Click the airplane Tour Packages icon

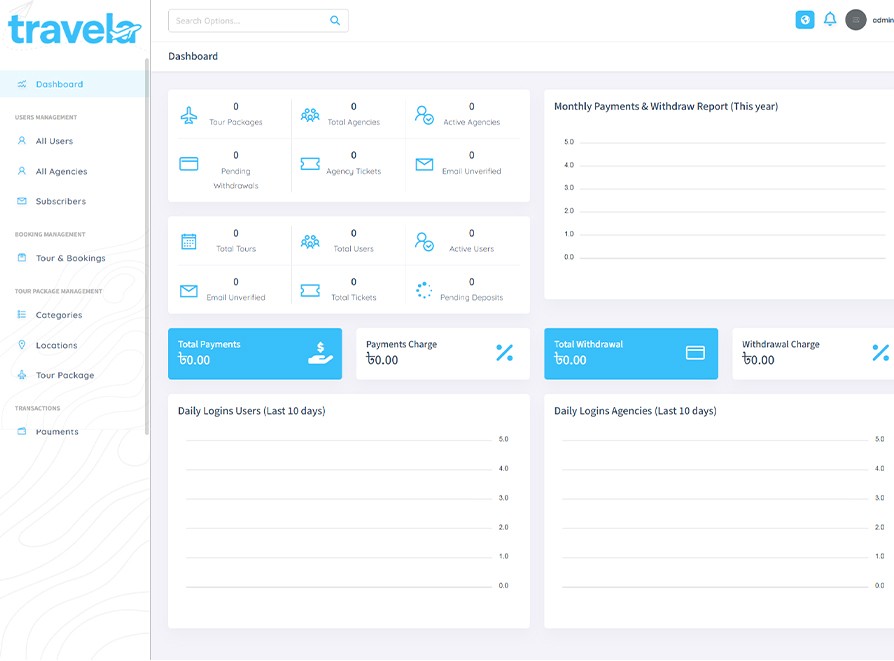point(189,115)
